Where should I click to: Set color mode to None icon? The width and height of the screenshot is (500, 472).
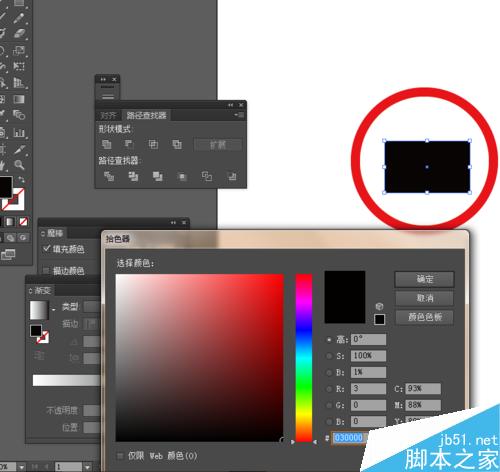[x=23, y=222]
